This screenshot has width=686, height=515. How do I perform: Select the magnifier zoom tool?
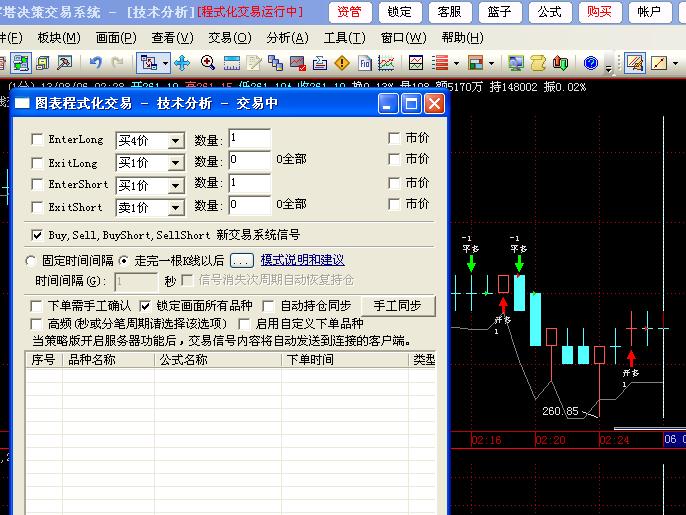pyautogui.click(x=208, y=63)
